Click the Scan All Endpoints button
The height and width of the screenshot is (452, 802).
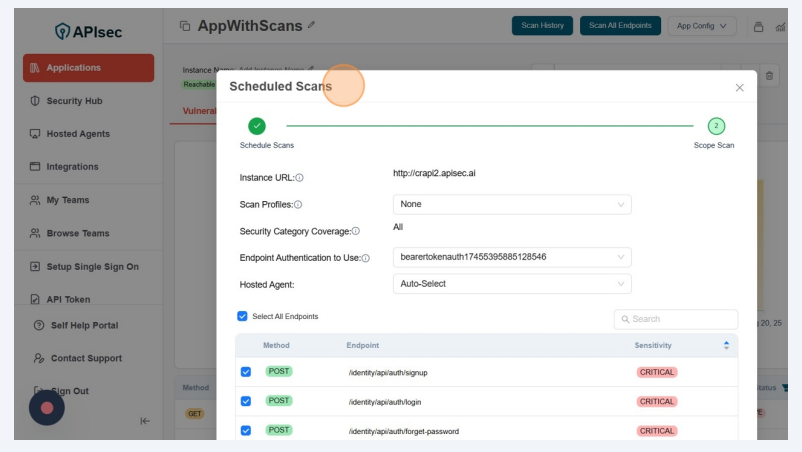click(619, 25)
